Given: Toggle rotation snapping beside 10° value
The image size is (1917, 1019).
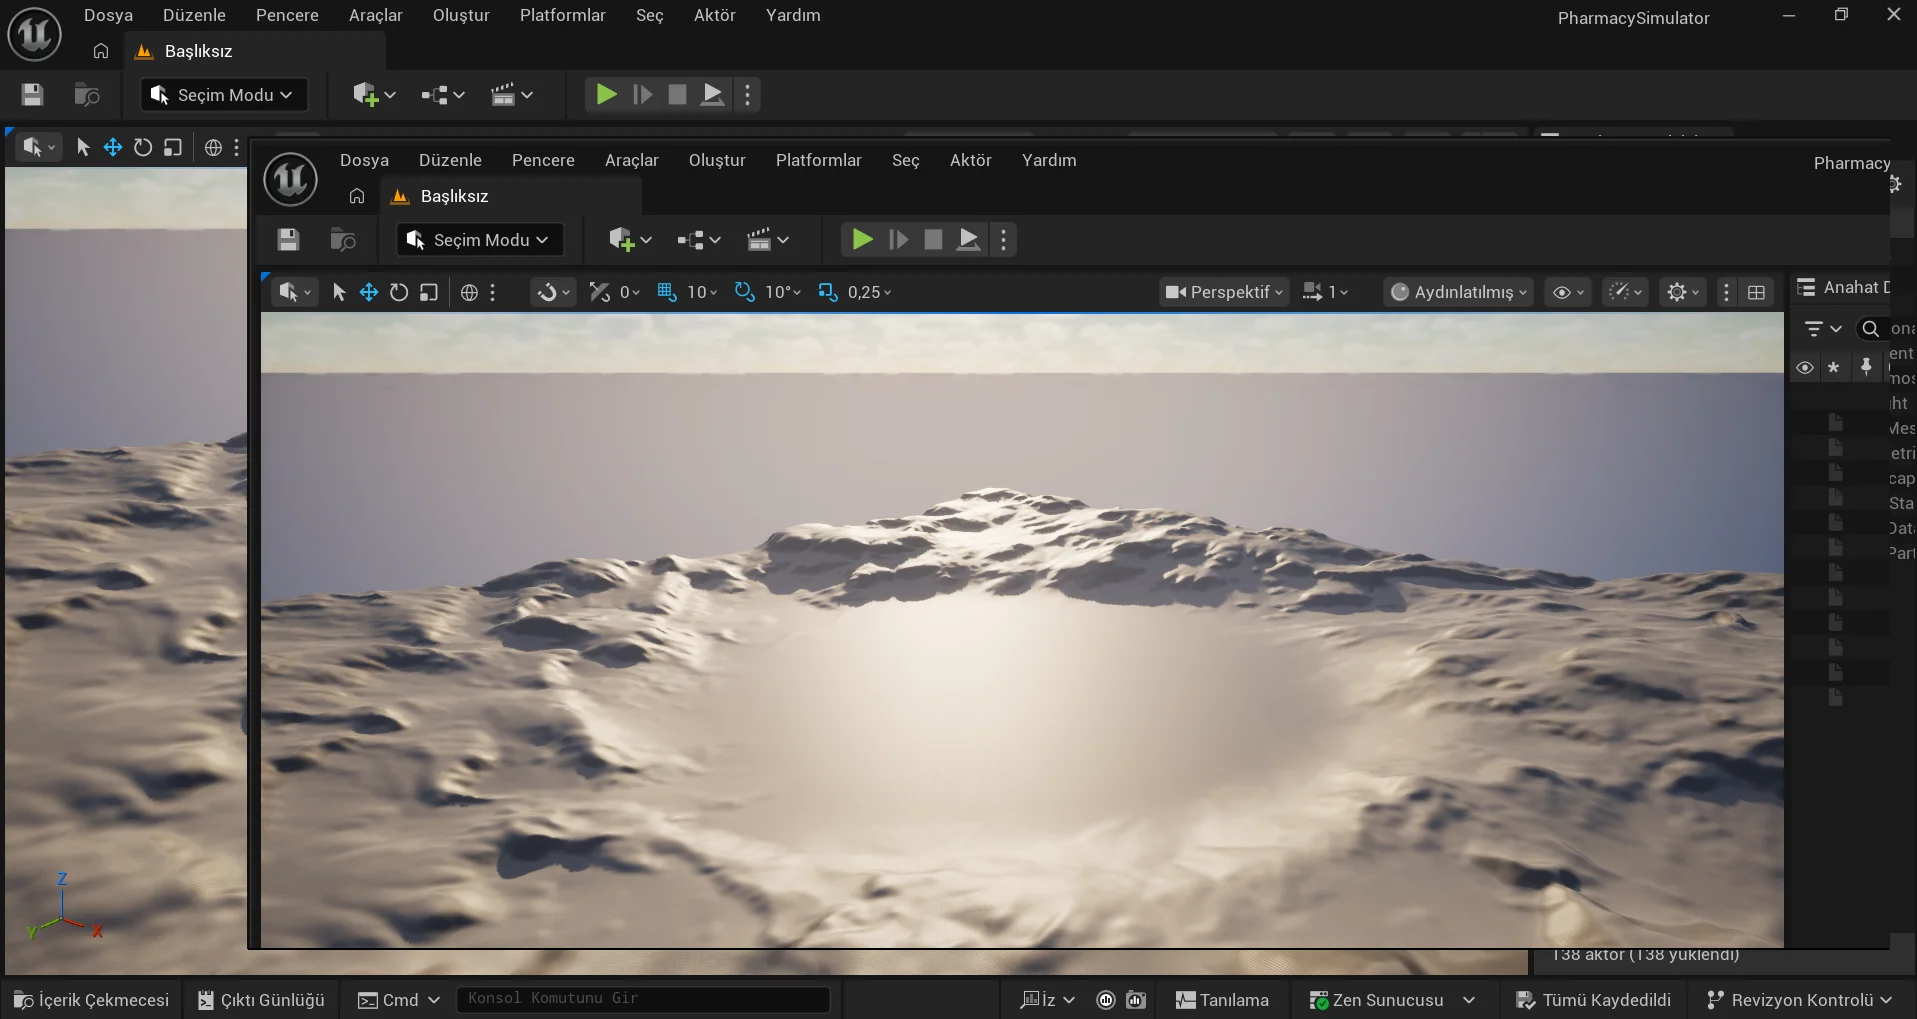Looking at the screenshot, I should (x=745, y=292).
